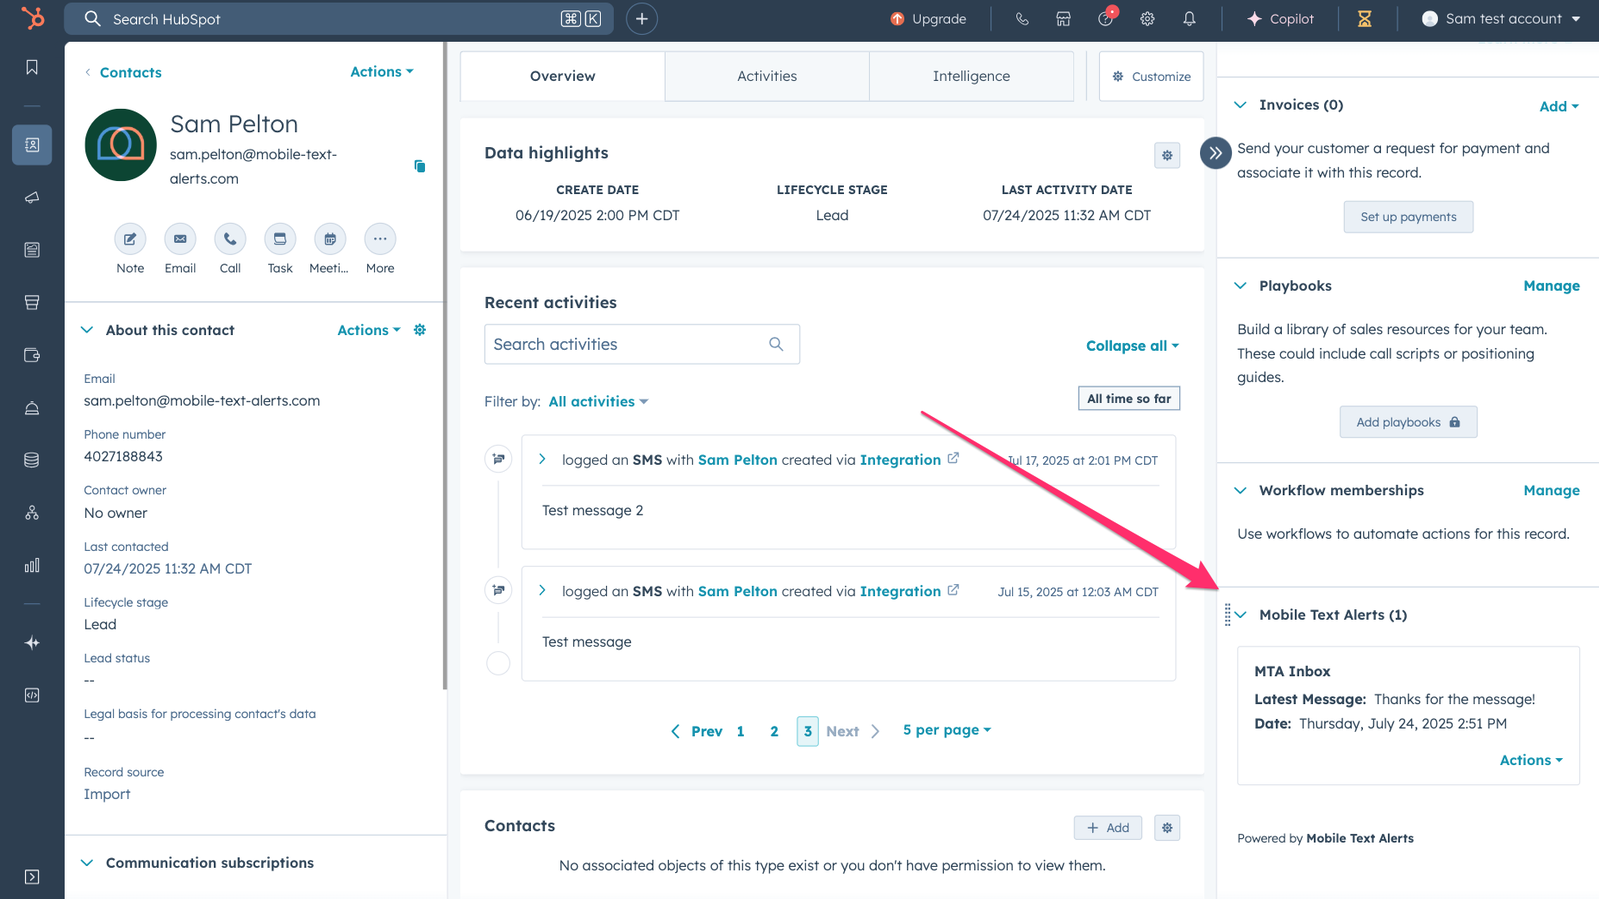Expand the Test message 2 SMS activity
The height and width of the screenshot is (899, 1599).
click(542, 459)
